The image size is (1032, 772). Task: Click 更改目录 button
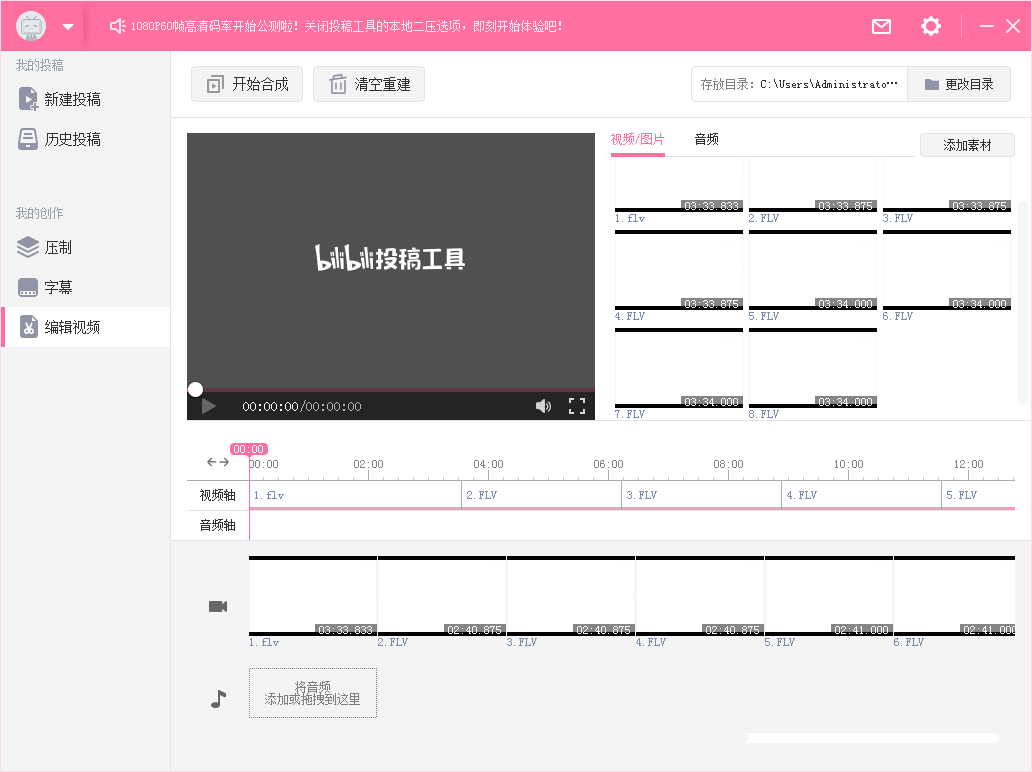coord(959,84)
